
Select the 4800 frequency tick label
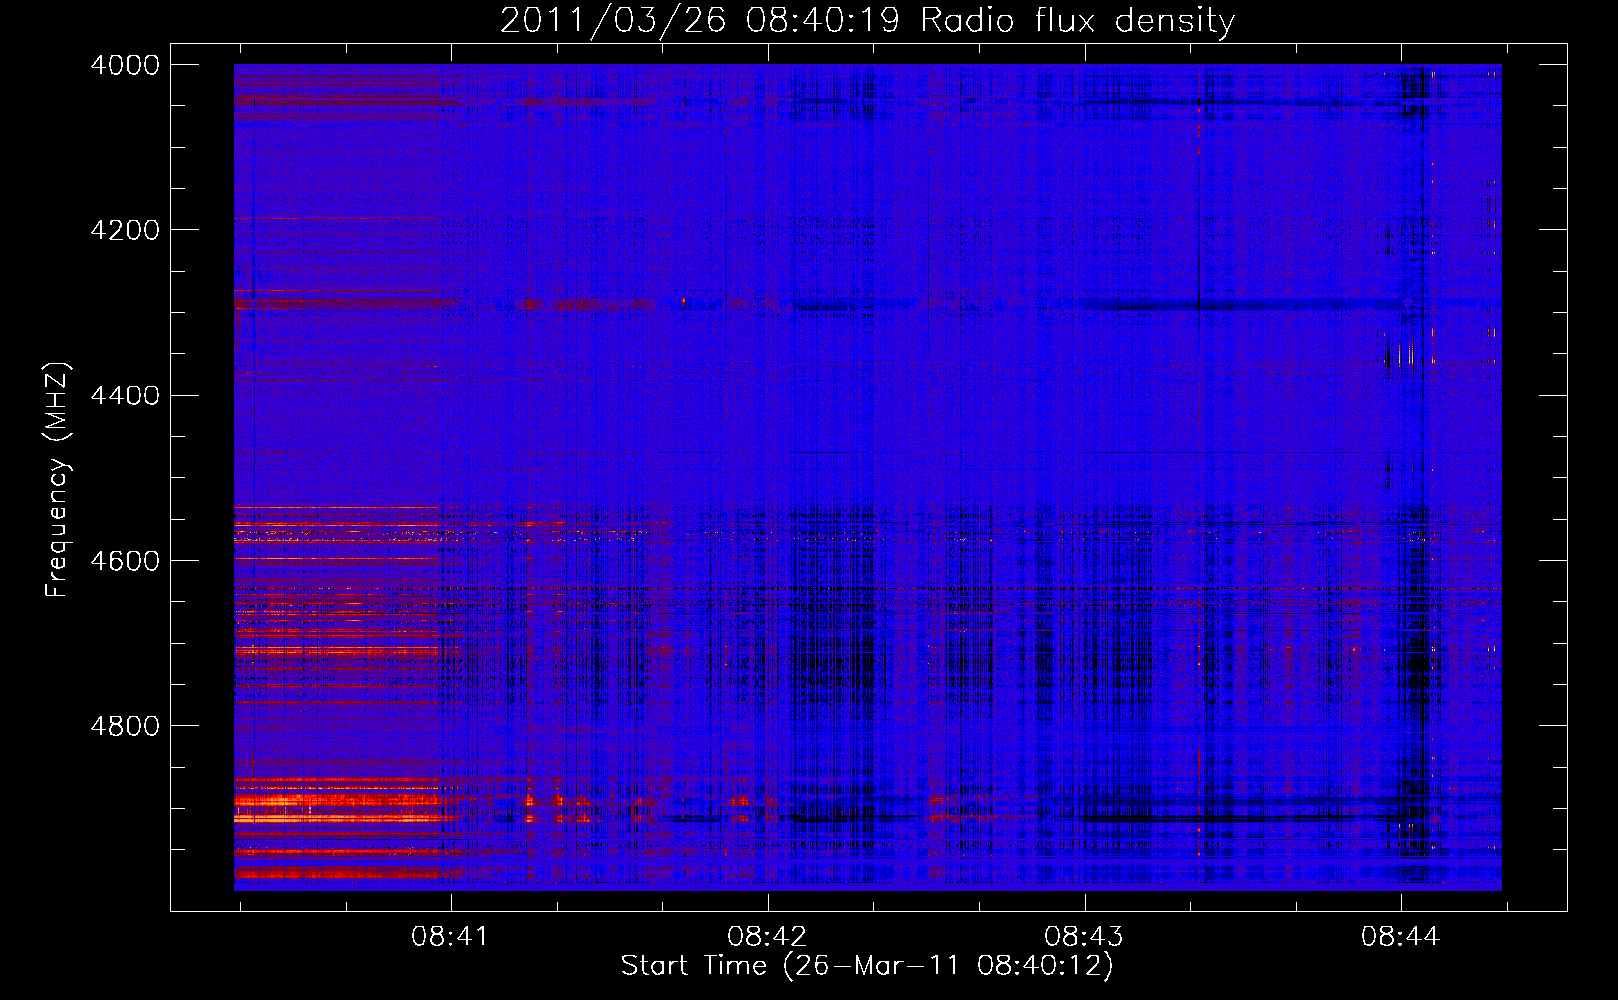[x=125, y=726]
